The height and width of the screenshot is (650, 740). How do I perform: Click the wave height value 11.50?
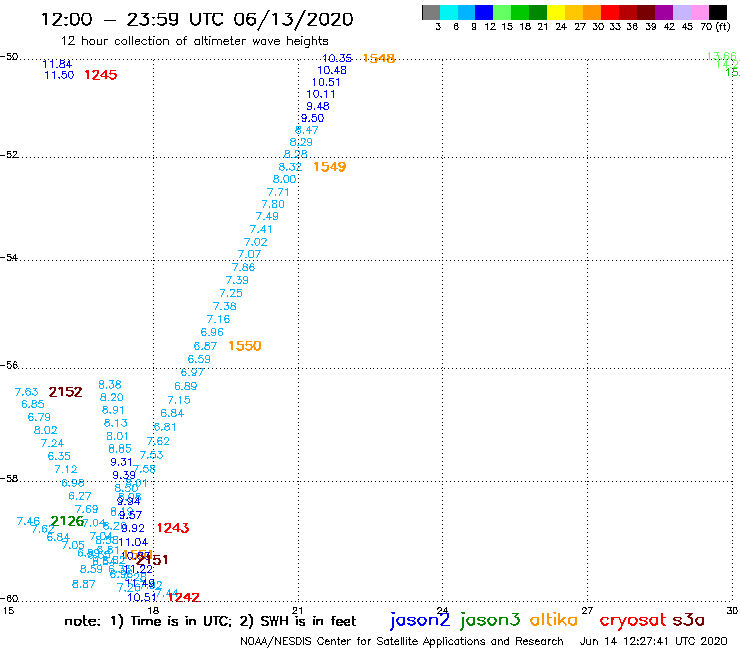tap(59, 75)
